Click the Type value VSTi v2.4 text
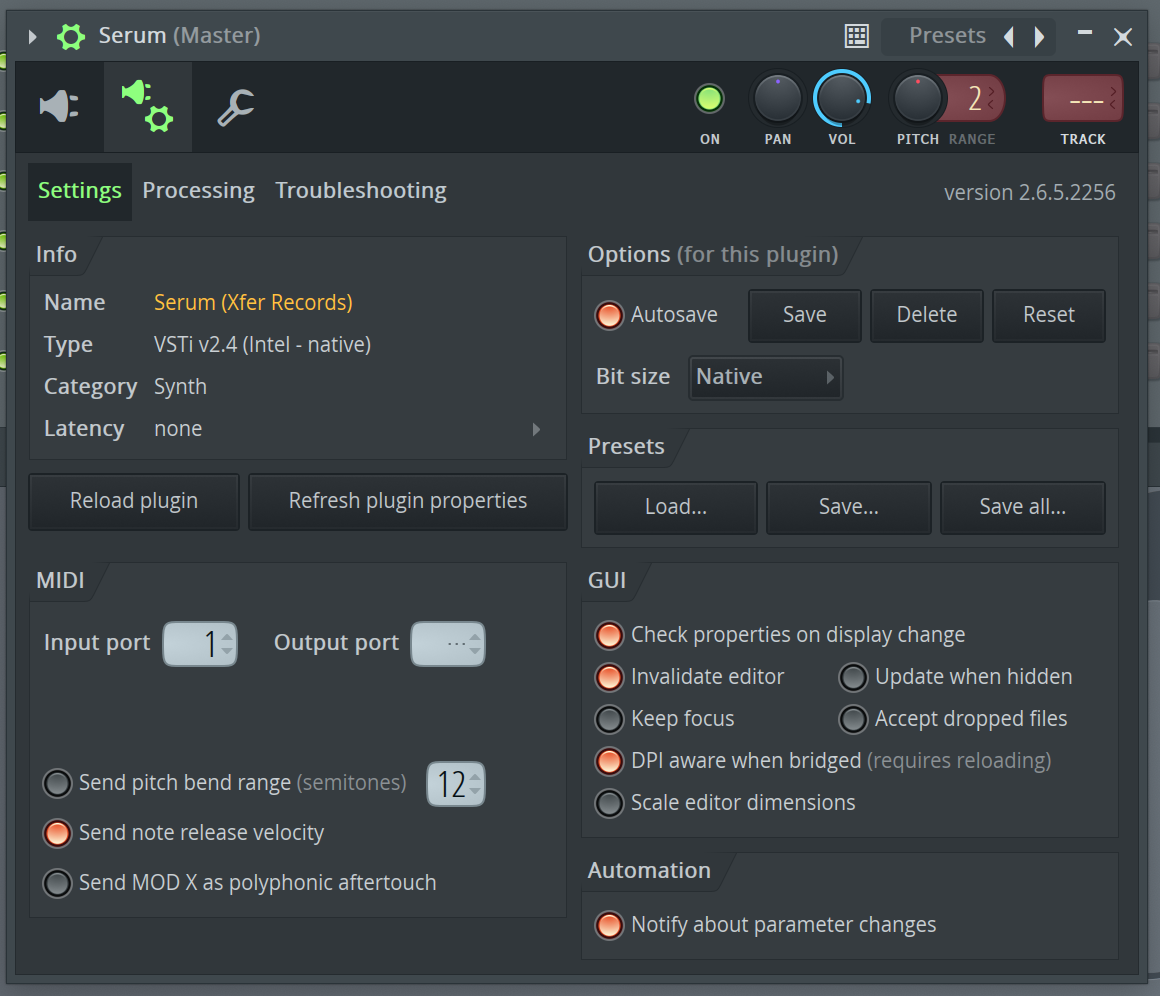 [263, 345]
